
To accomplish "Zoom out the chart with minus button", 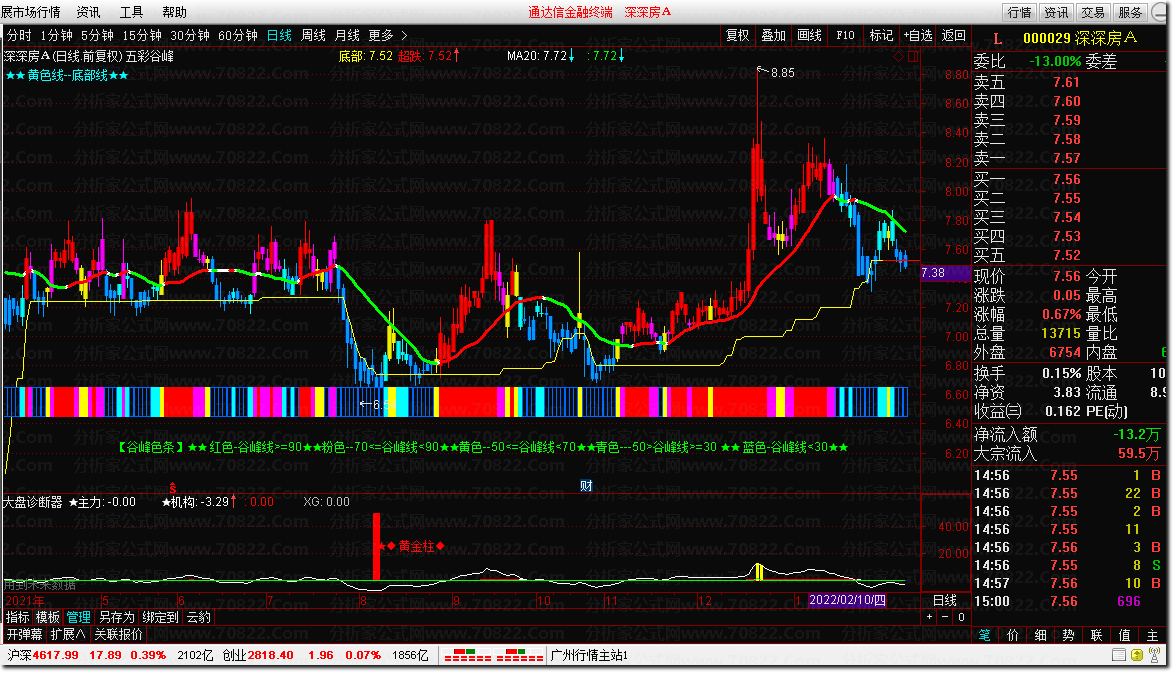I will pos(945,617).
